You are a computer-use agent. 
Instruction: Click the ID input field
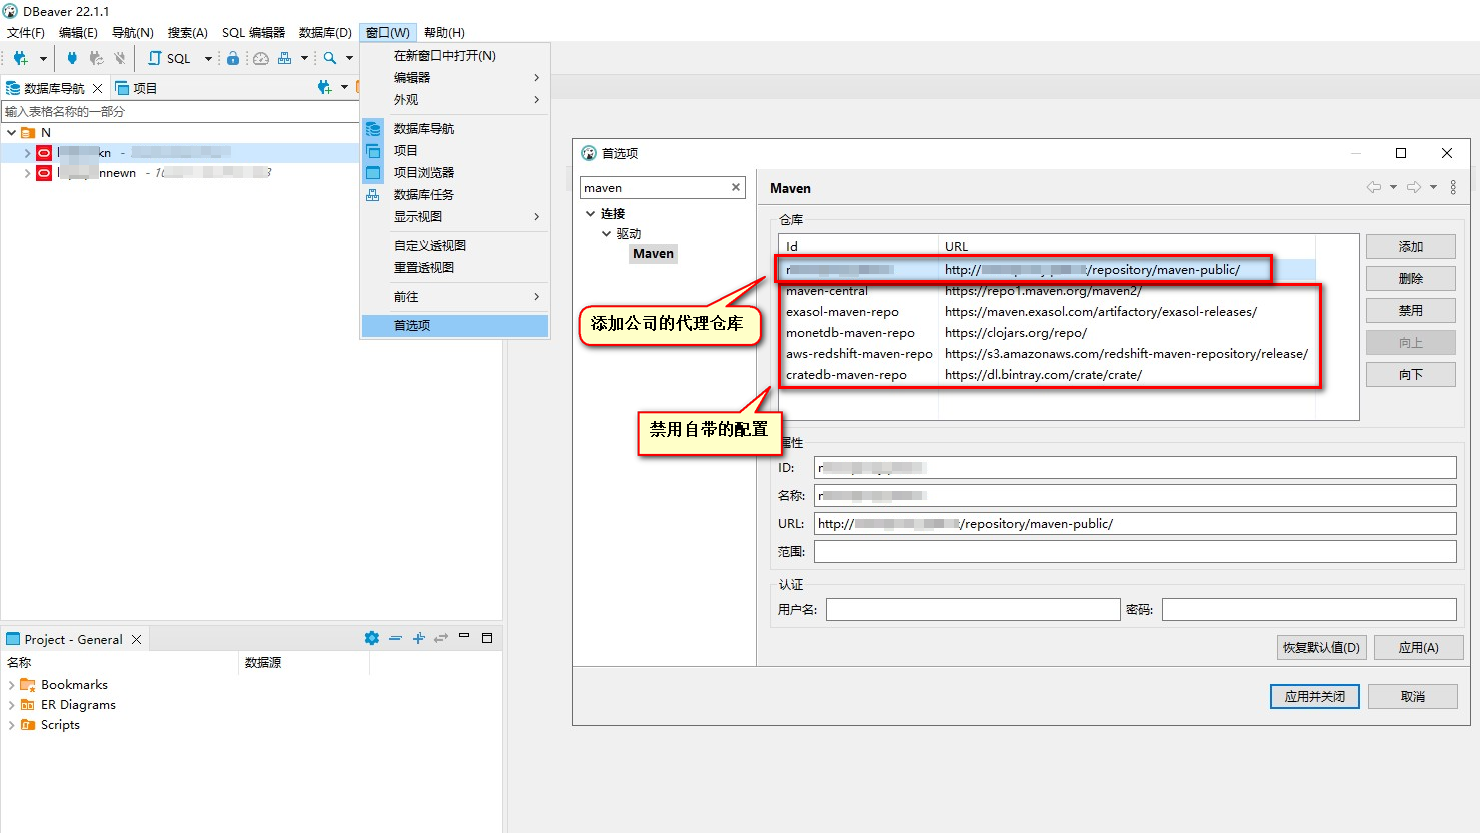[1135, 467]
